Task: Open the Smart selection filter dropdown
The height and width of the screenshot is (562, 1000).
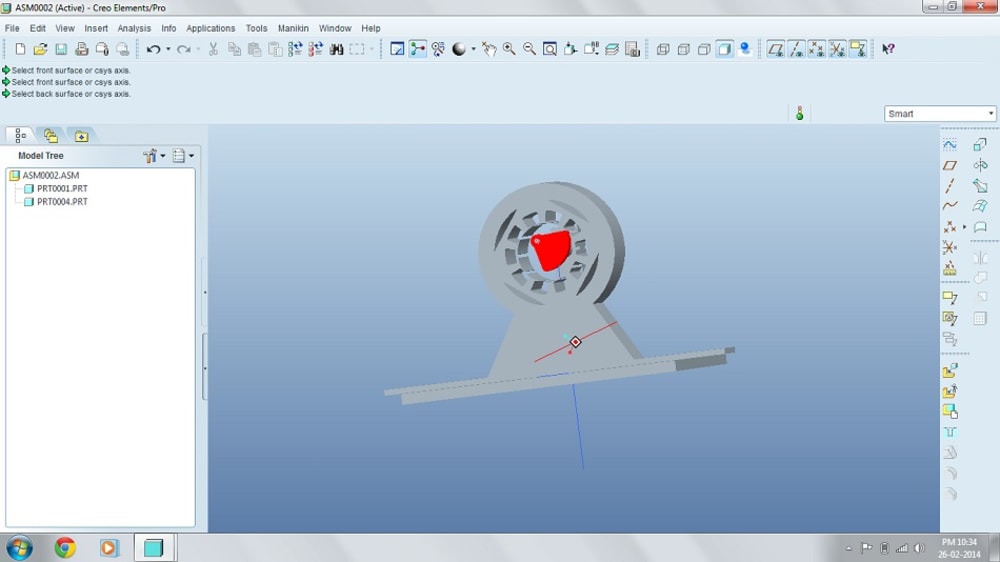Action: pyautogui.click(x=939, y=114)
